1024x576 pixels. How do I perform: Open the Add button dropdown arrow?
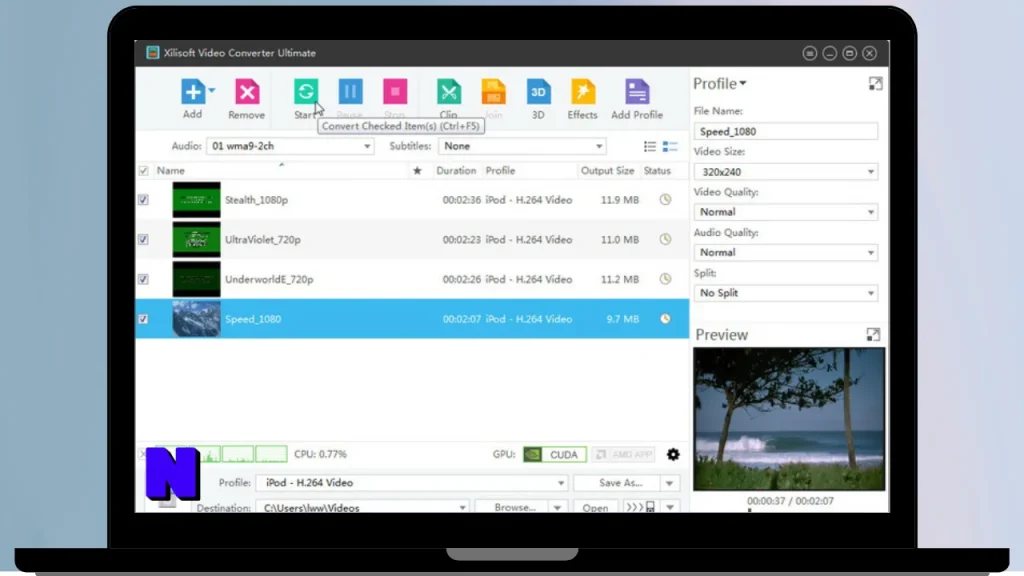click(x=212, y=91)
